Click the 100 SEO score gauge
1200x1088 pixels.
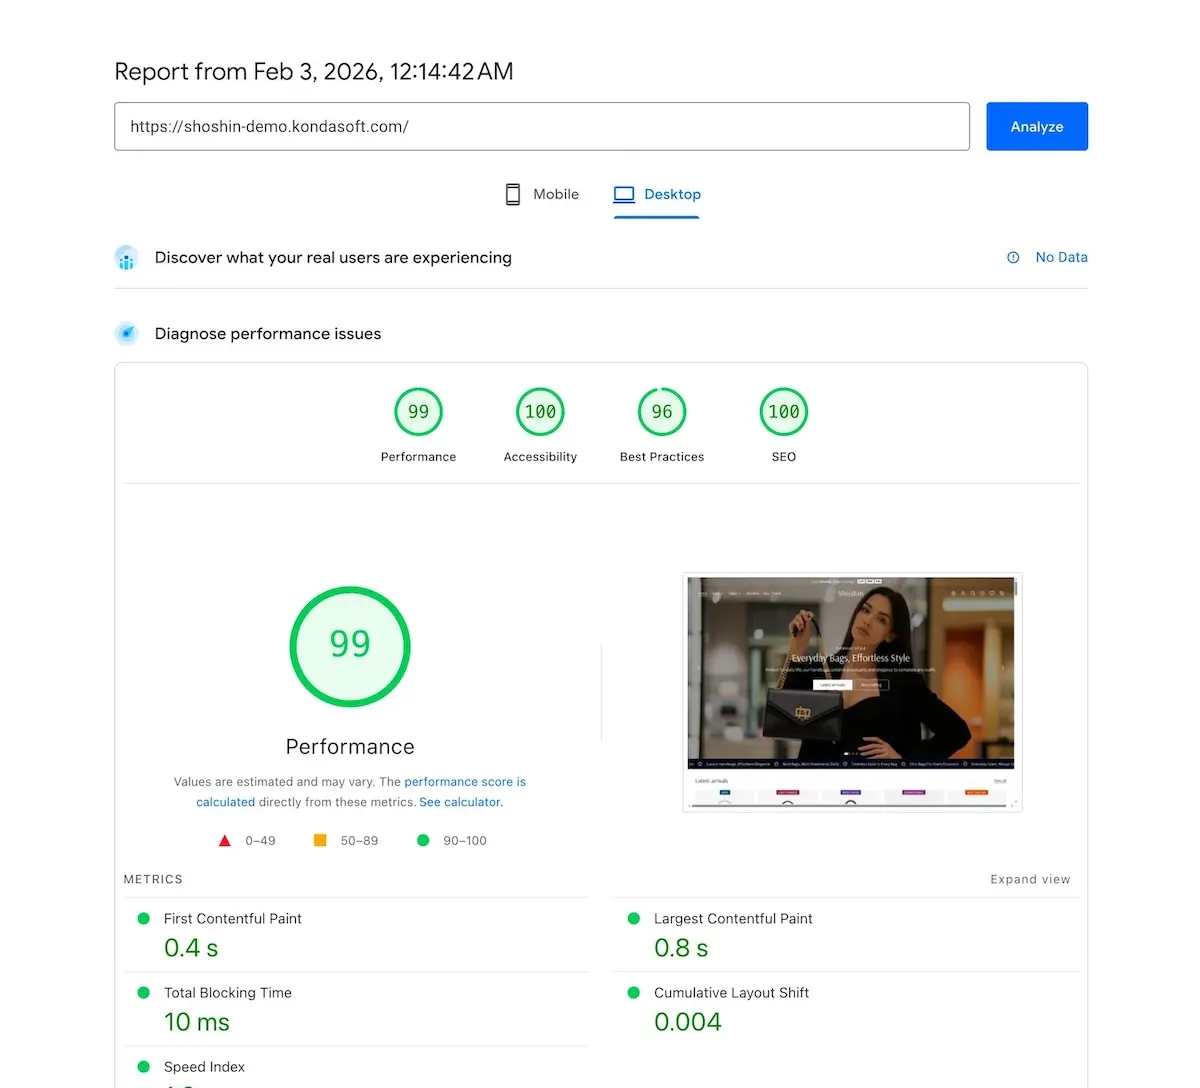[x=783, y=411]
